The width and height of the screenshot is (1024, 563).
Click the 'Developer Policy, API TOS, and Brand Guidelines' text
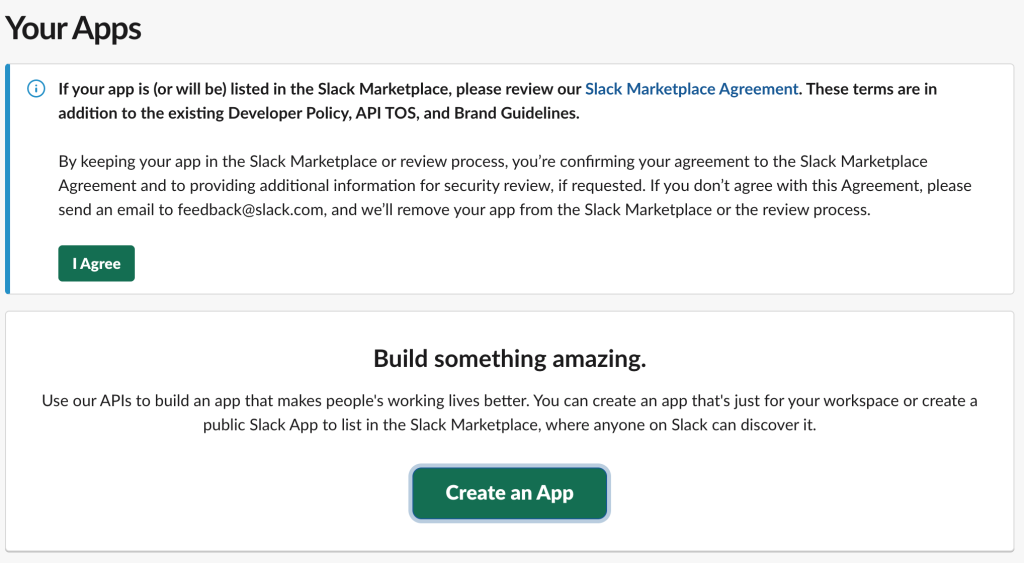point(402,113)
